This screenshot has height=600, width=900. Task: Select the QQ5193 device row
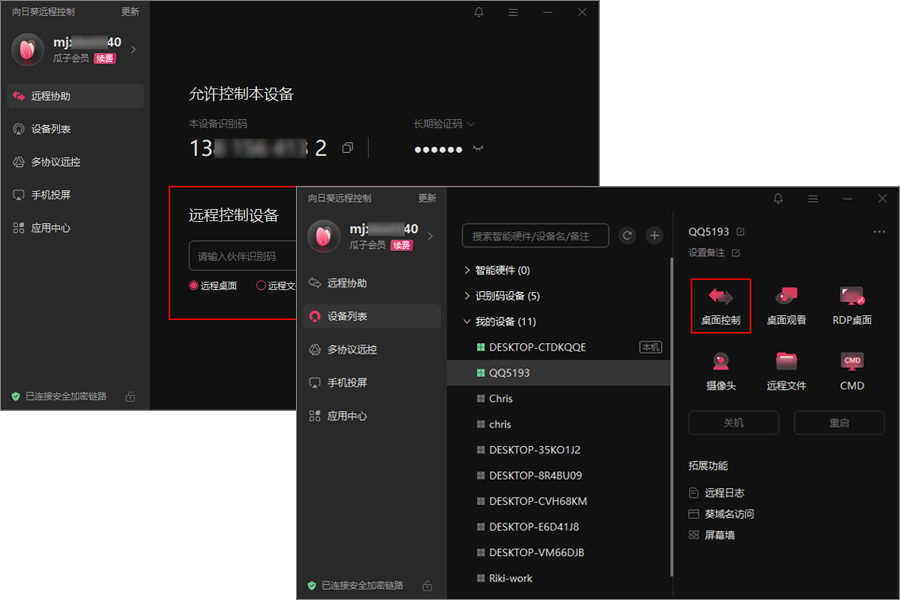pos(558,373)
